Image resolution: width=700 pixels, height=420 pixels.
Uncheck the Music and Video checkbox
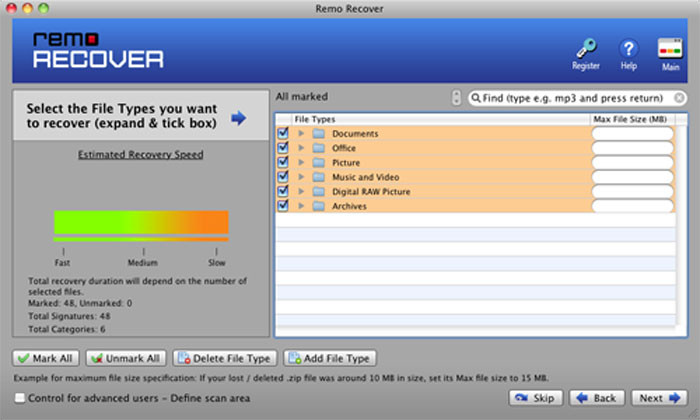pos(283,177)
